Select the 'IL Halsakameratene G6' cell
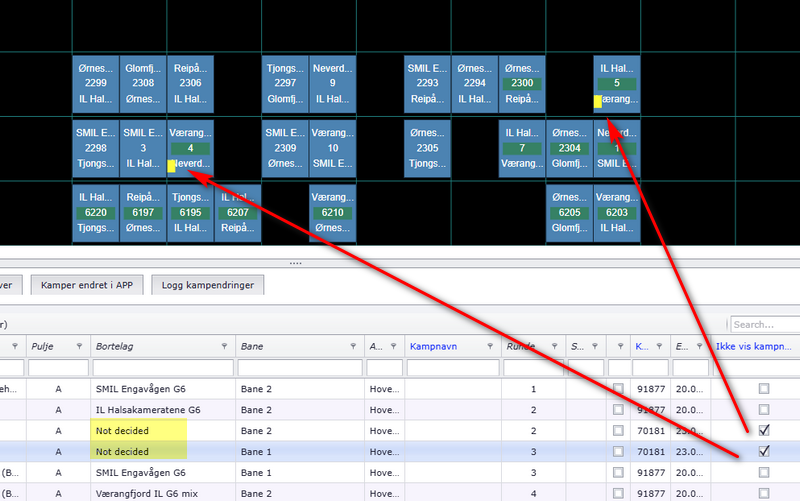This screenshot has width=800, height=501. (163, 410)
